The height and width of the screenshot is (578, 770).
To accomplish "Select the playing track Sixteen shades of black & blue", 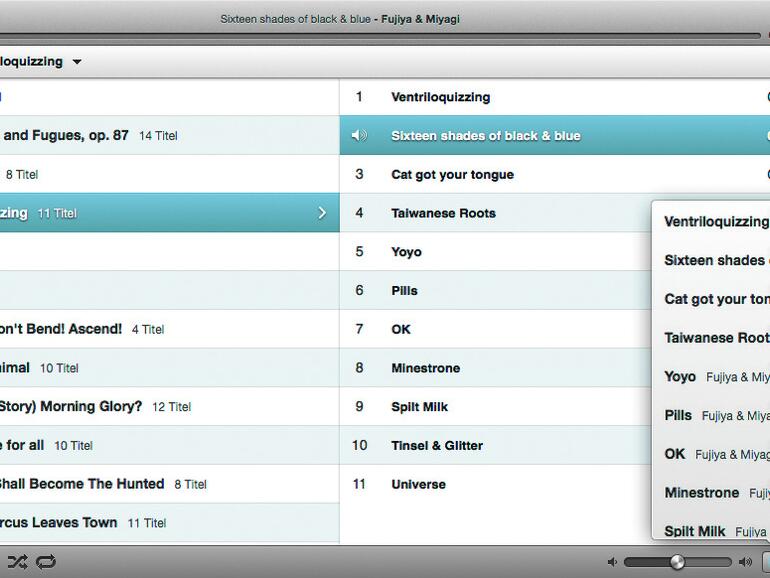I will (554, 135).
